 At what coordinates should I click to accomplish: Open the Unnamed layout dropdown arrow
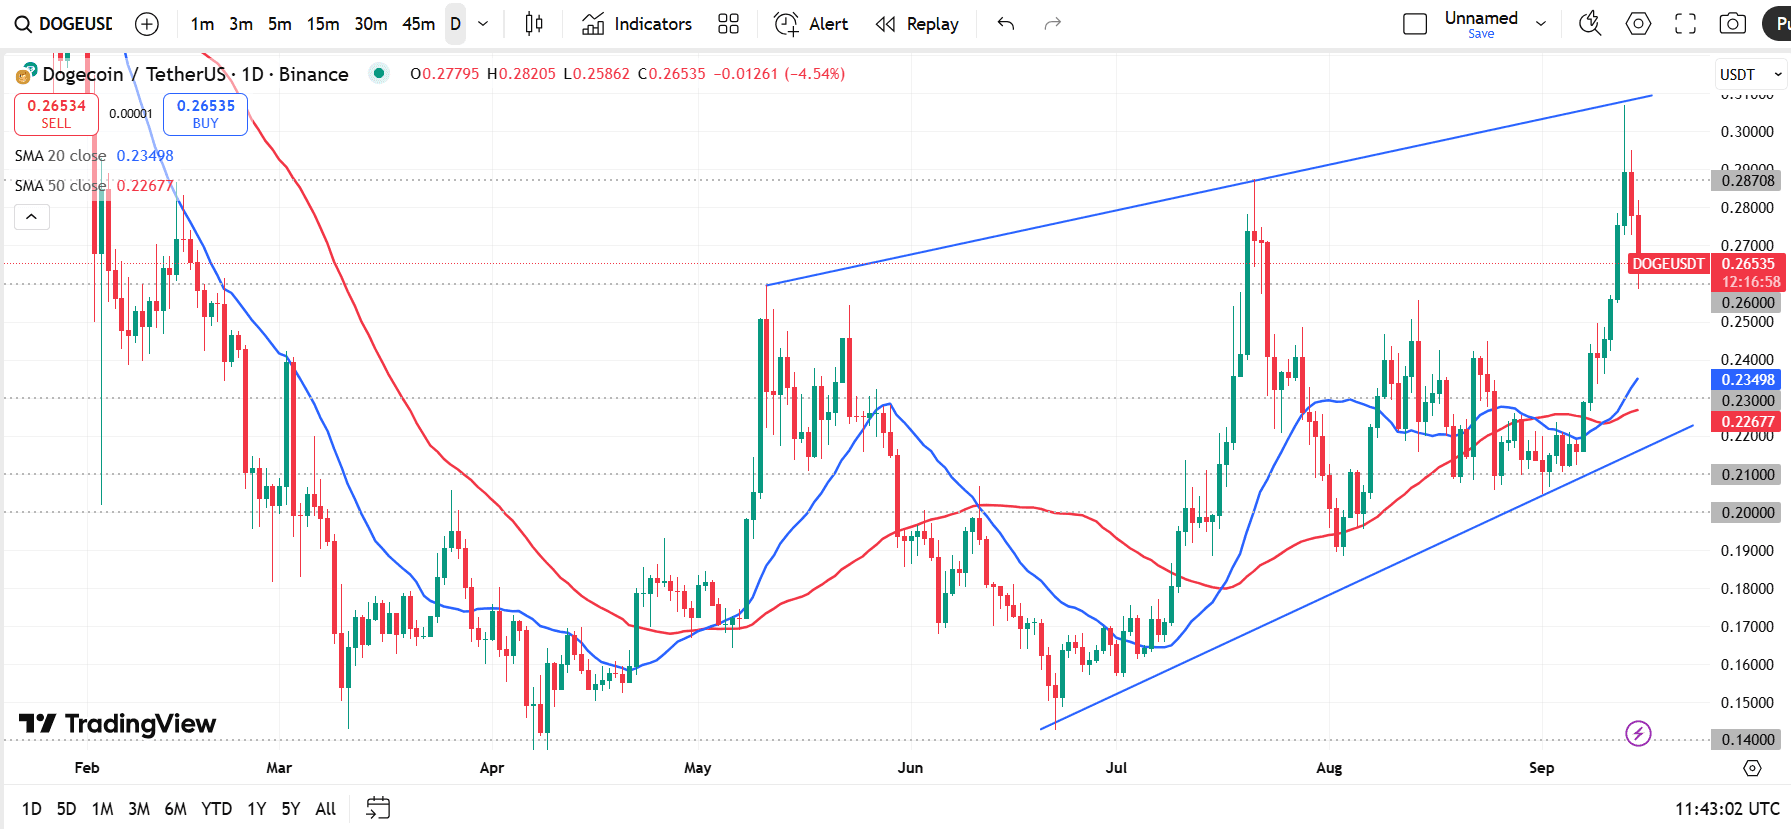[x=1541, y=24]
